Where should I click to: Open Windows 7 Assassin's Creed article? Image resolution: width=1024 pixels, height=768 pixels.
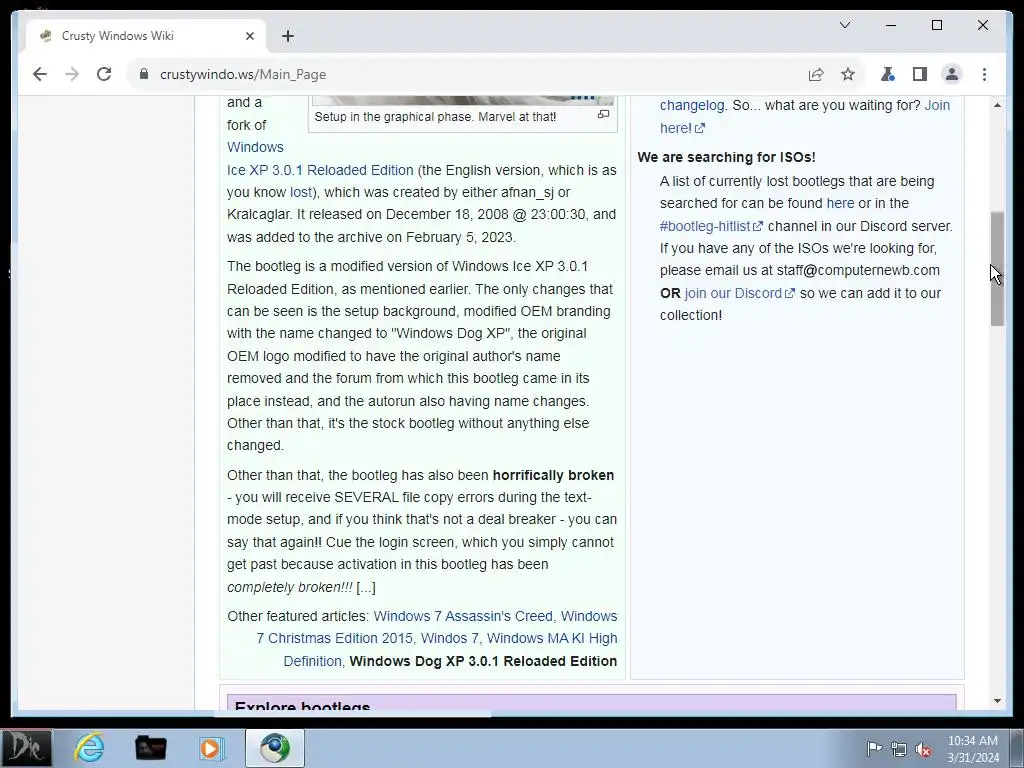[462, 616]
